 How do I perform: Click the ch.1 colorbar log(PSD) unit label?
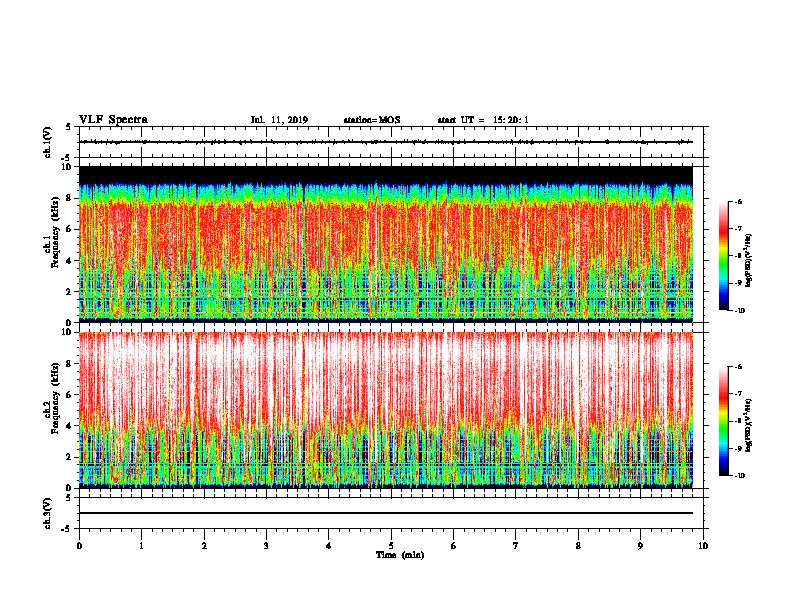pos(749,261)
